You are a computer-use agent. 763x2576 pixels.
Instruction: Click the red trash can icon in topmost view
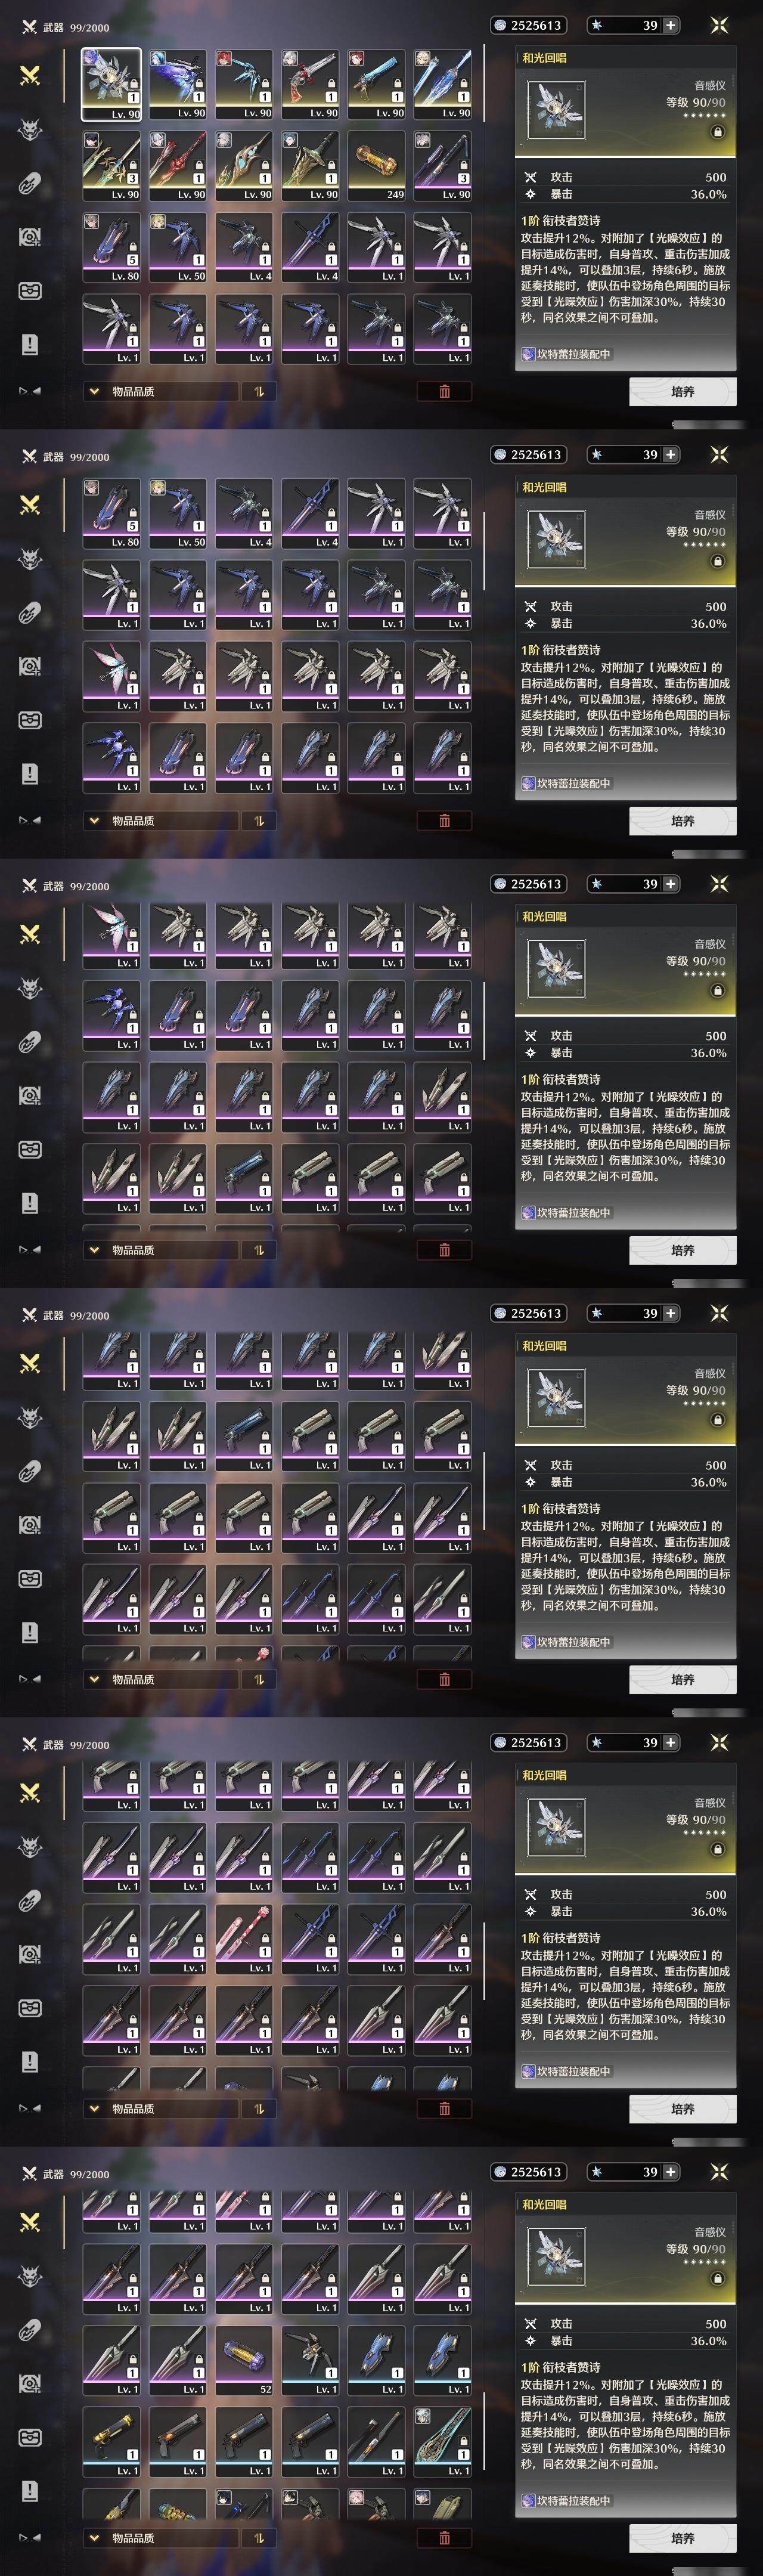444,392
